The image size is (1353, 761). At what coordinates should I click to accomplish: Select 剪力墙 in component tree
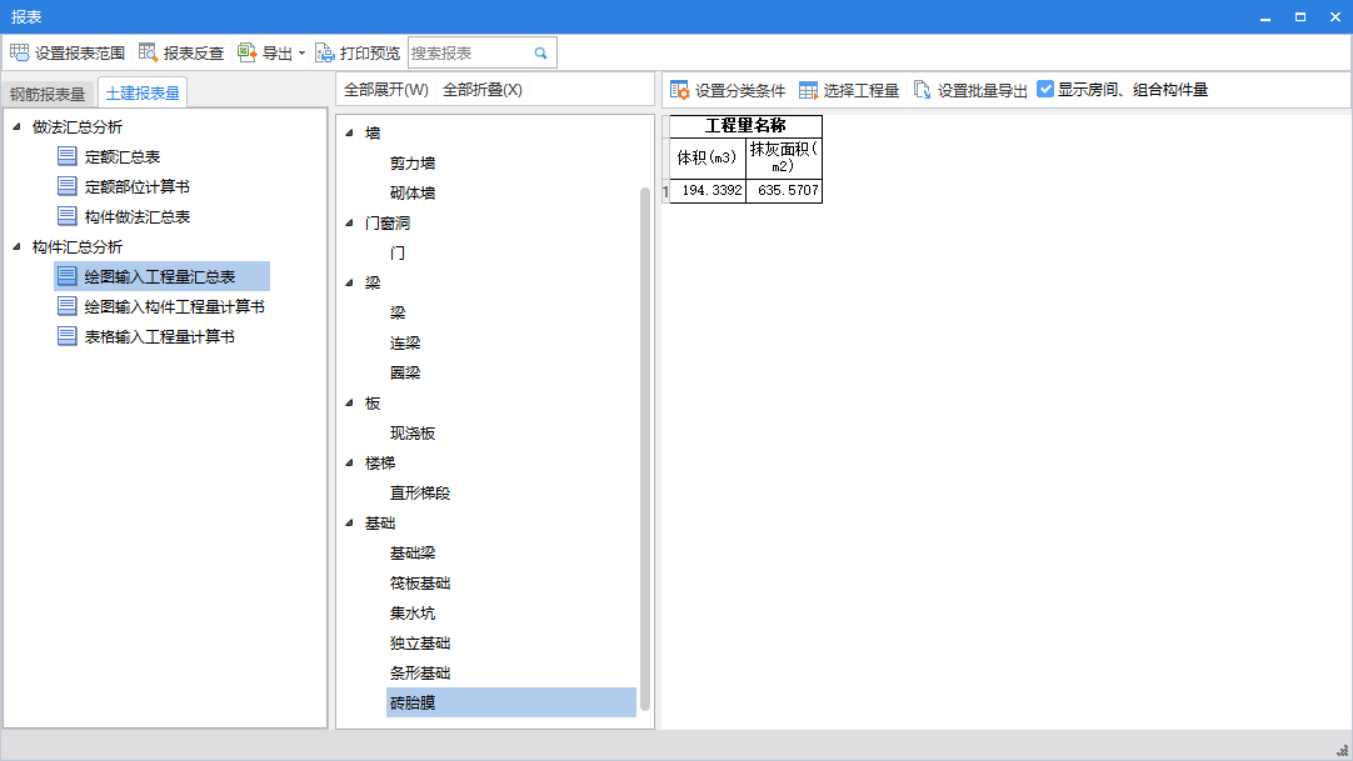click(x=413, y=163)
